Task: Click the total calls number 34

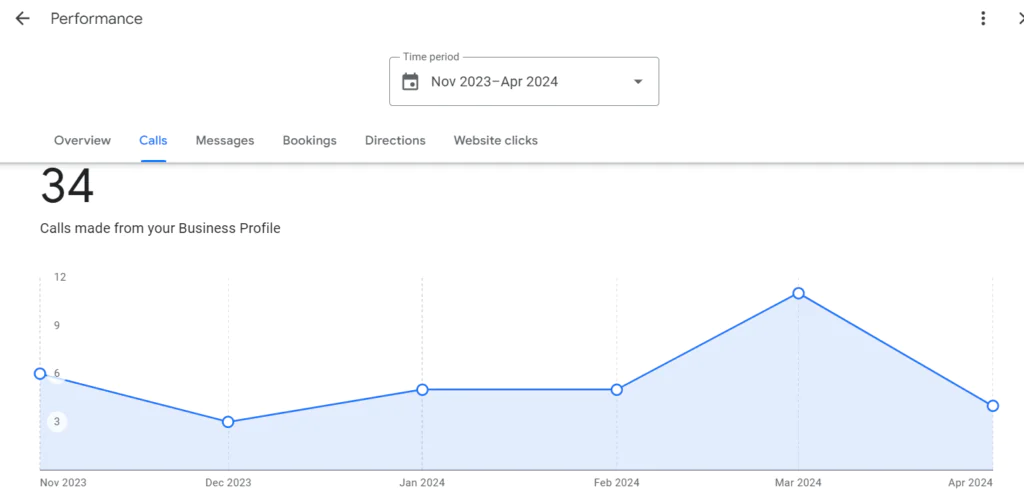Action: tap(67, 187)
